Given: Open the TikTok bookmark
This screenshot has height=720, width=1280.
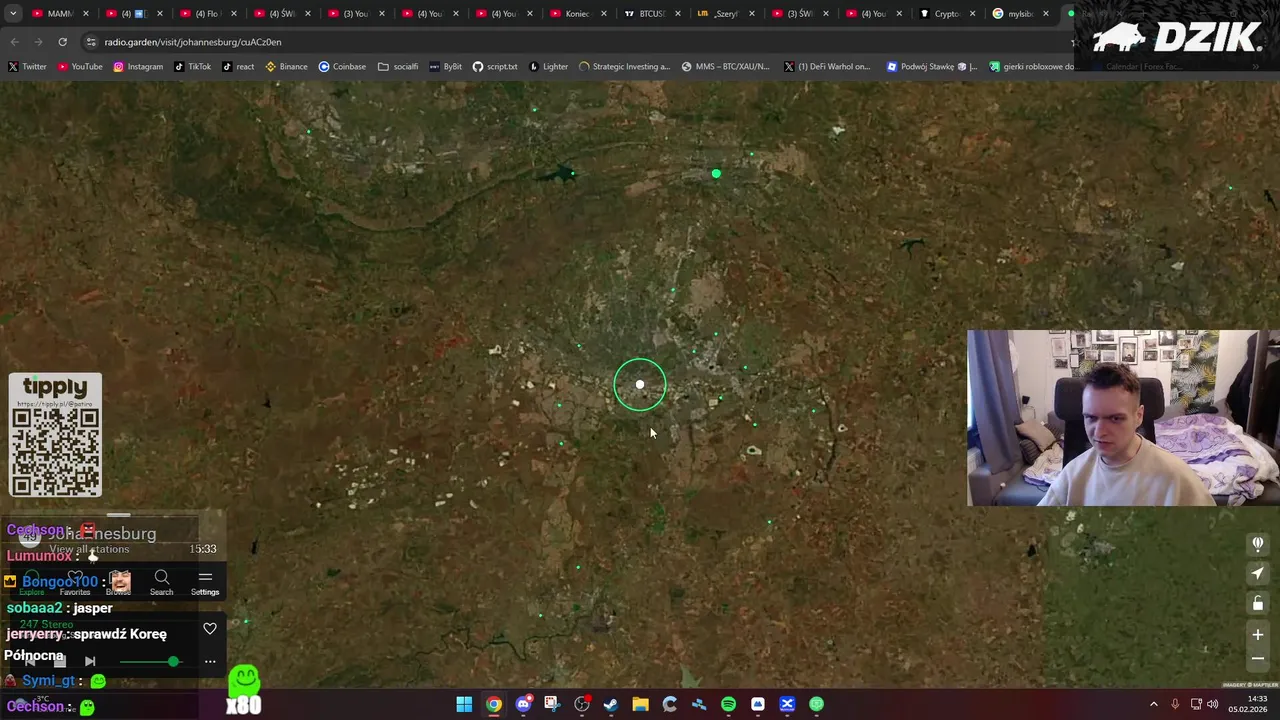Looking at the screenshot, I should point(192,66).
